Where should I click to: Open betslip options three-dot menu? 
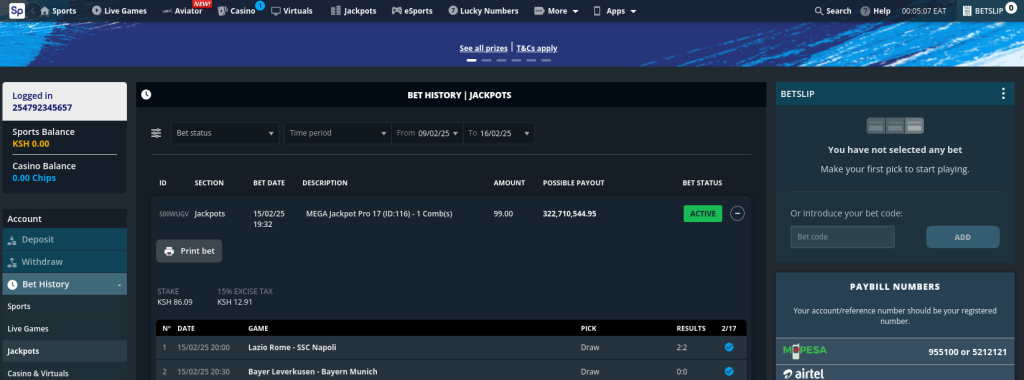(1004, 94)
